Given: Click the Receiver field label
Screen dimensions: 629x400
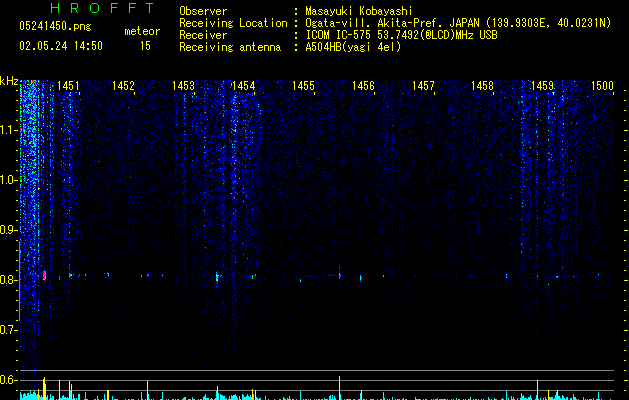Looking at the screenshot, I should (203, 35).
